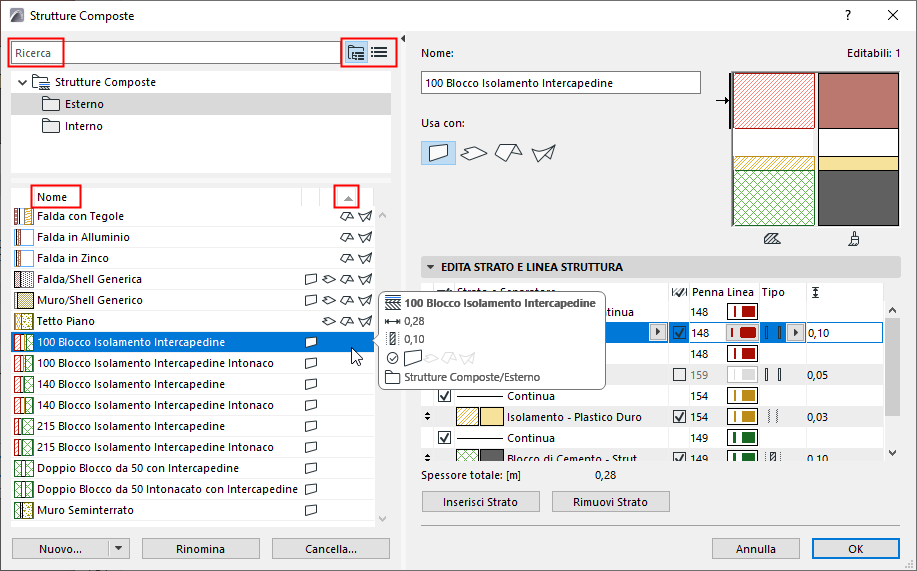Click wall icon in Doppio Blocco da 50 con Intercapedine row

tap(311, 468)
